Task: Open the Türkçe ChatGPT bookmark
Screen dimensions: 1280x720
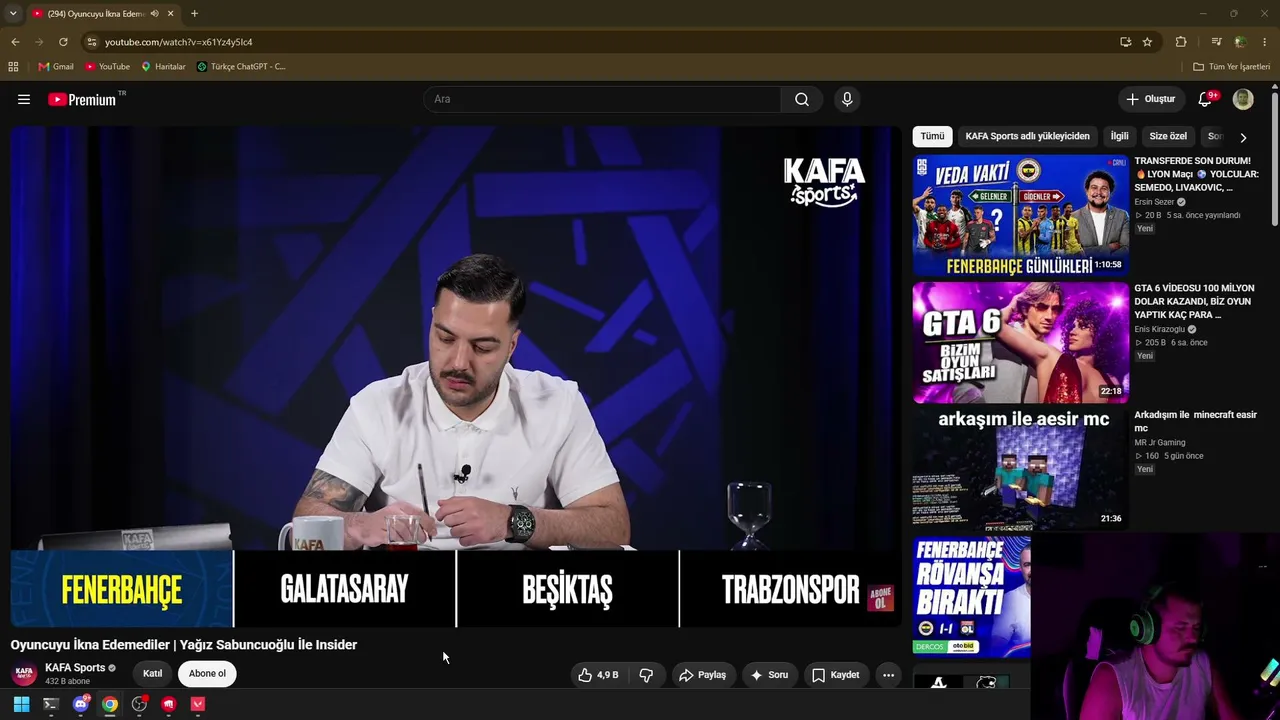Action: click(x=241, y=67)
